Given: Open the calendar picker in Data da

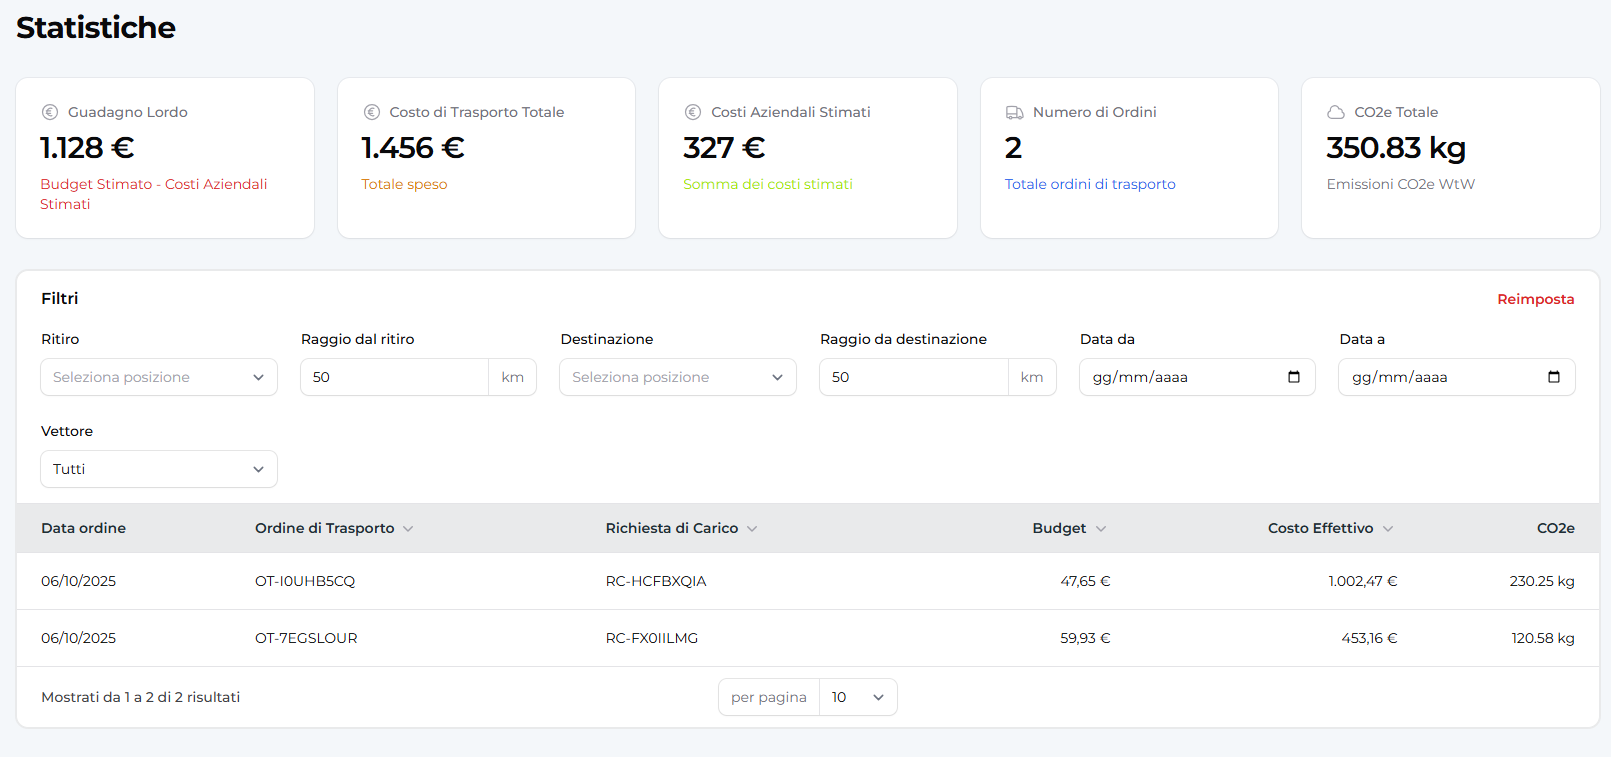Looking at the screenshot, I should [x=1293, y=377].
